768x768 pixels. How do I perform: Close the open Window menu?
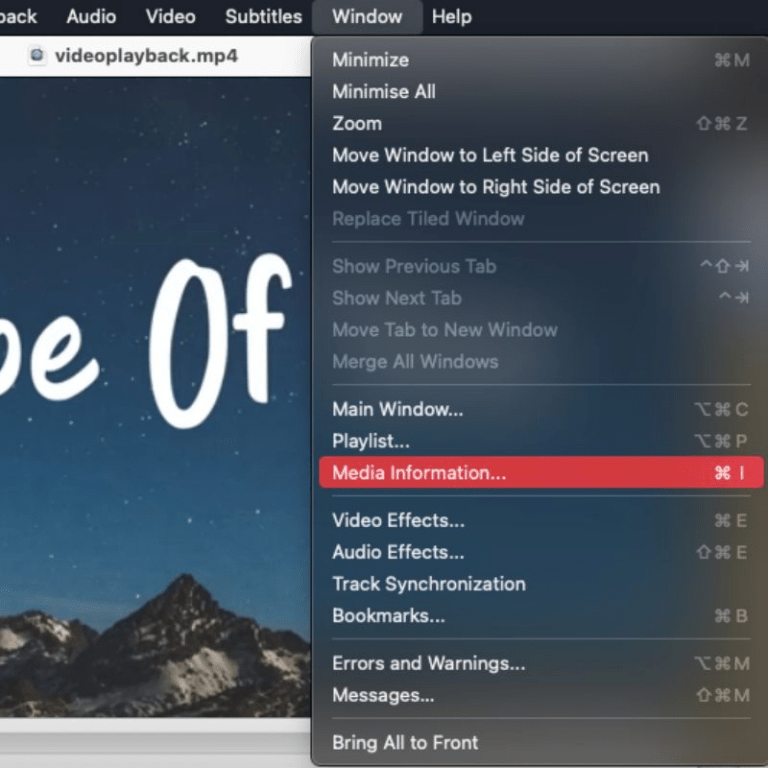pyautogui.click(x=366, y=17)
